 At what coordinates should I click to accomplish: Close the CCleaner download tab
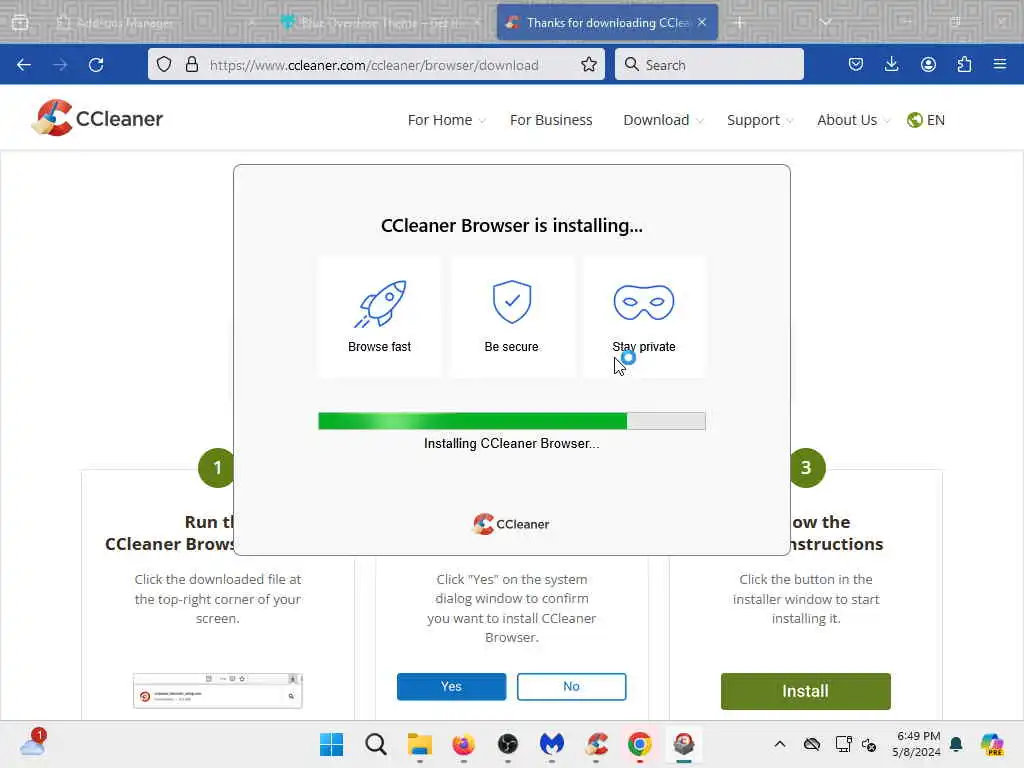[x=702, y=22]
